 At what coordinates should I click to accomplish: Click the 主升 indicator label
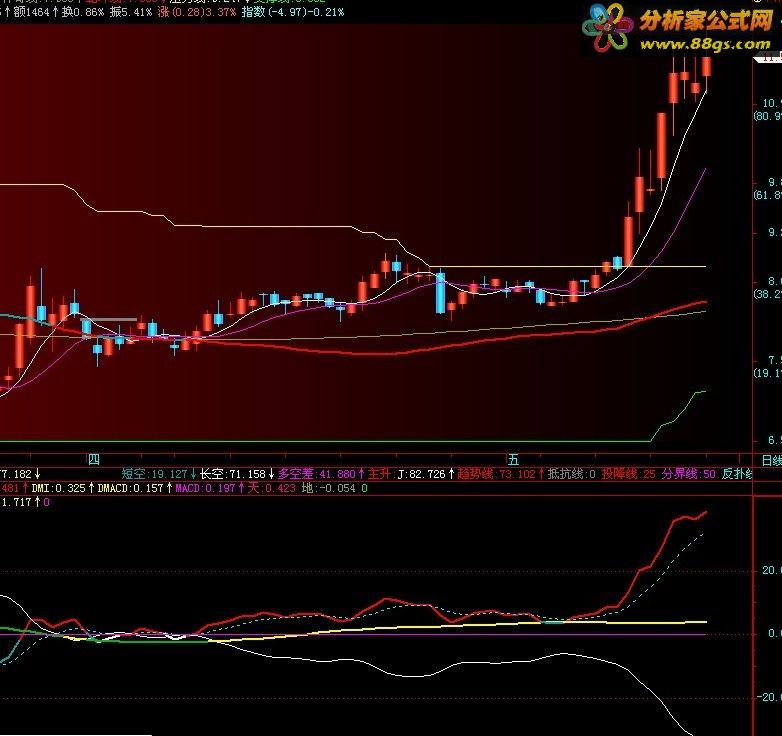[x=380, y=474]
